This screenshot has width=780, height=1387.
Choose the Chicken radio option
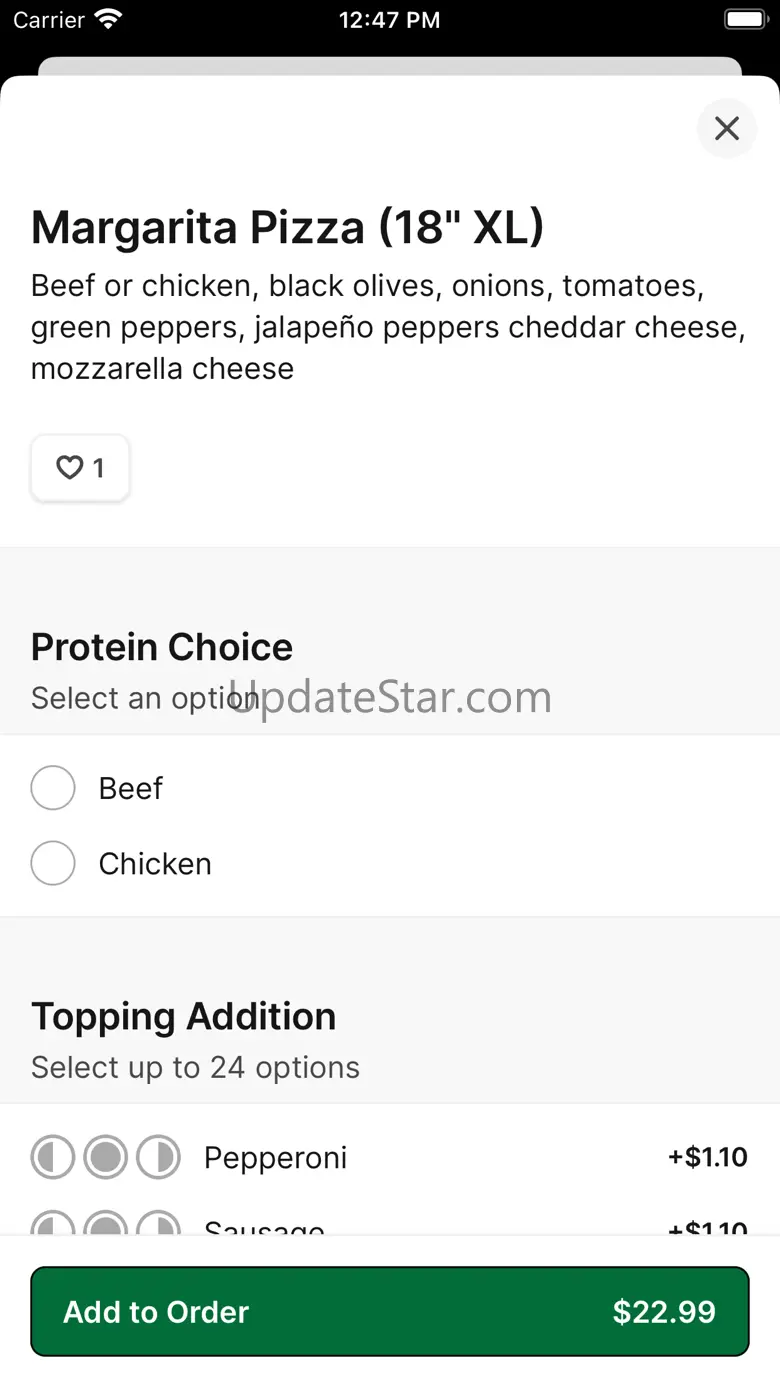(53, 863)
